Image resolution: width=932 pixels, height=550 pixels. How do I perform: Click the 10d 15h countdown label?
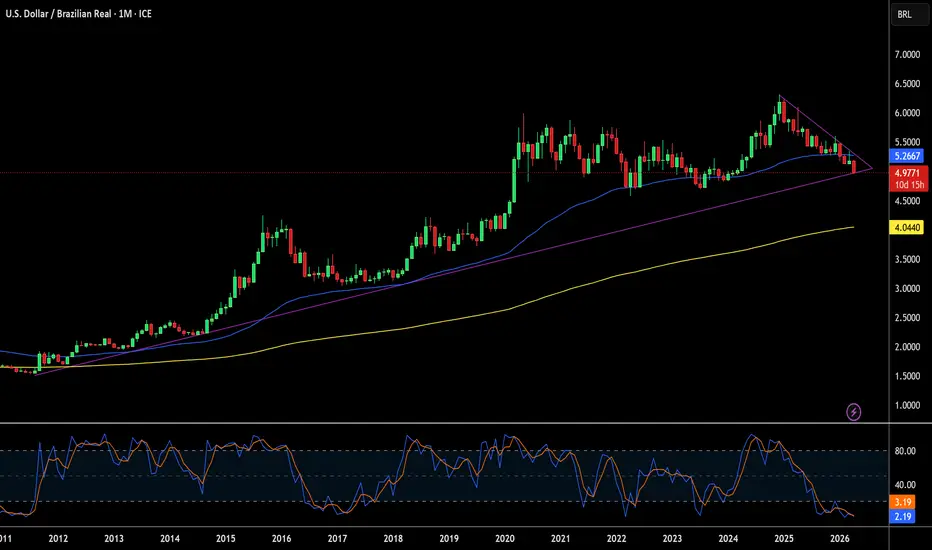click(909, 185)
